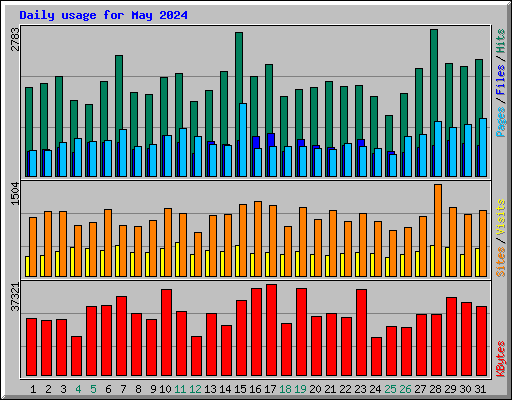Click day 15 on the x-axis
This screenshot has height=400, width=512.
pos(240,389)
